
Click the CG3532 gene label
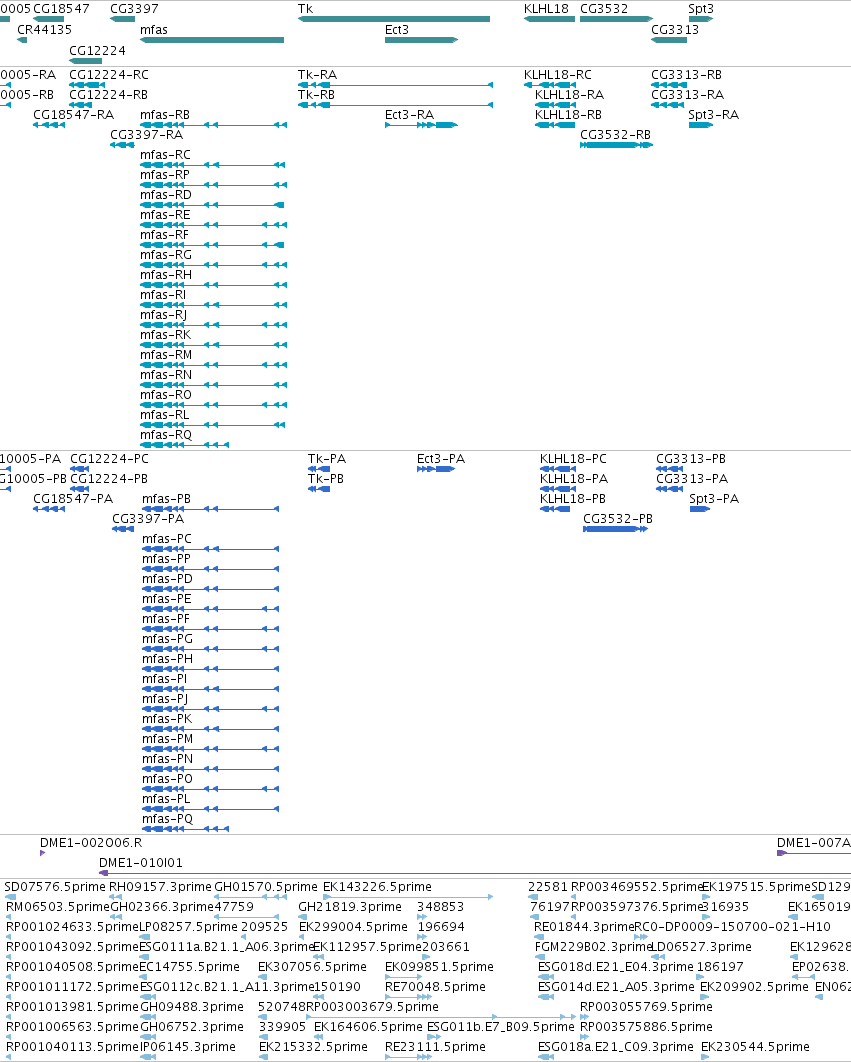pyautogui.click(x=604, y=9)
